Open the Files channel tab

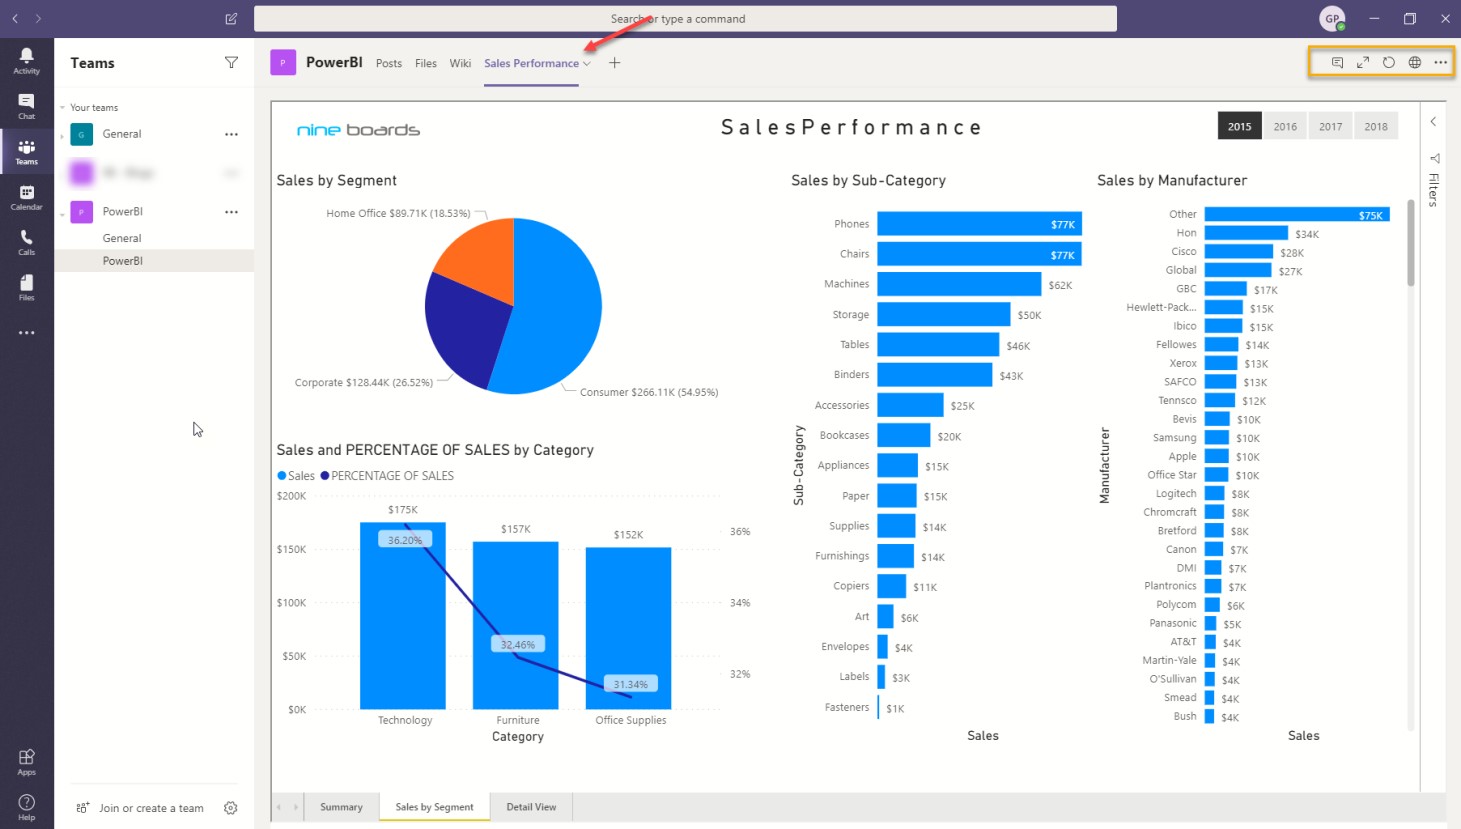pos(426,63)
